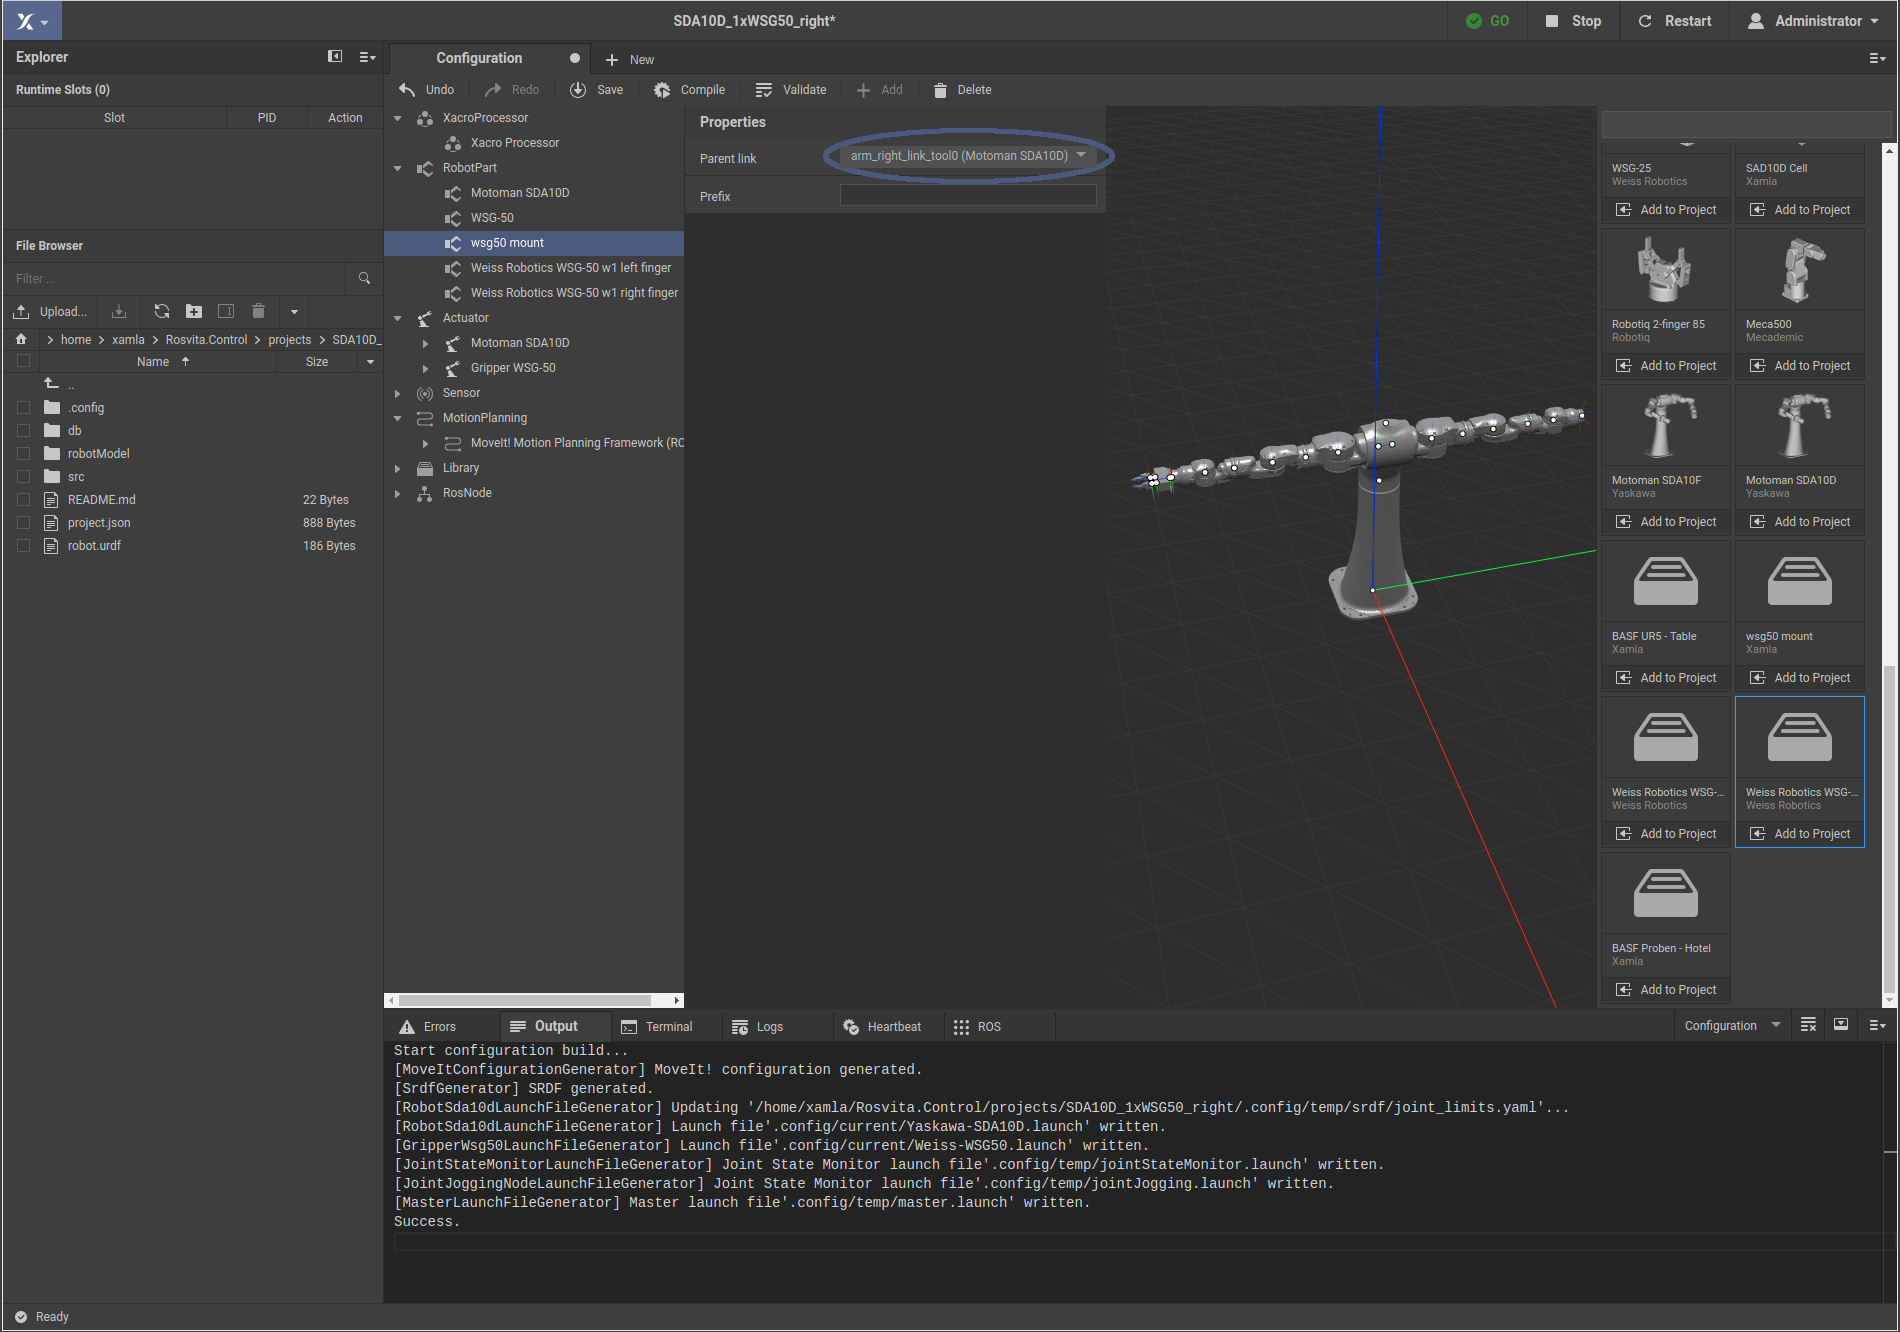Viewport: 1900px width, 1332px height.
Task: Collapse the Actuator tree node
Action: 398,318
